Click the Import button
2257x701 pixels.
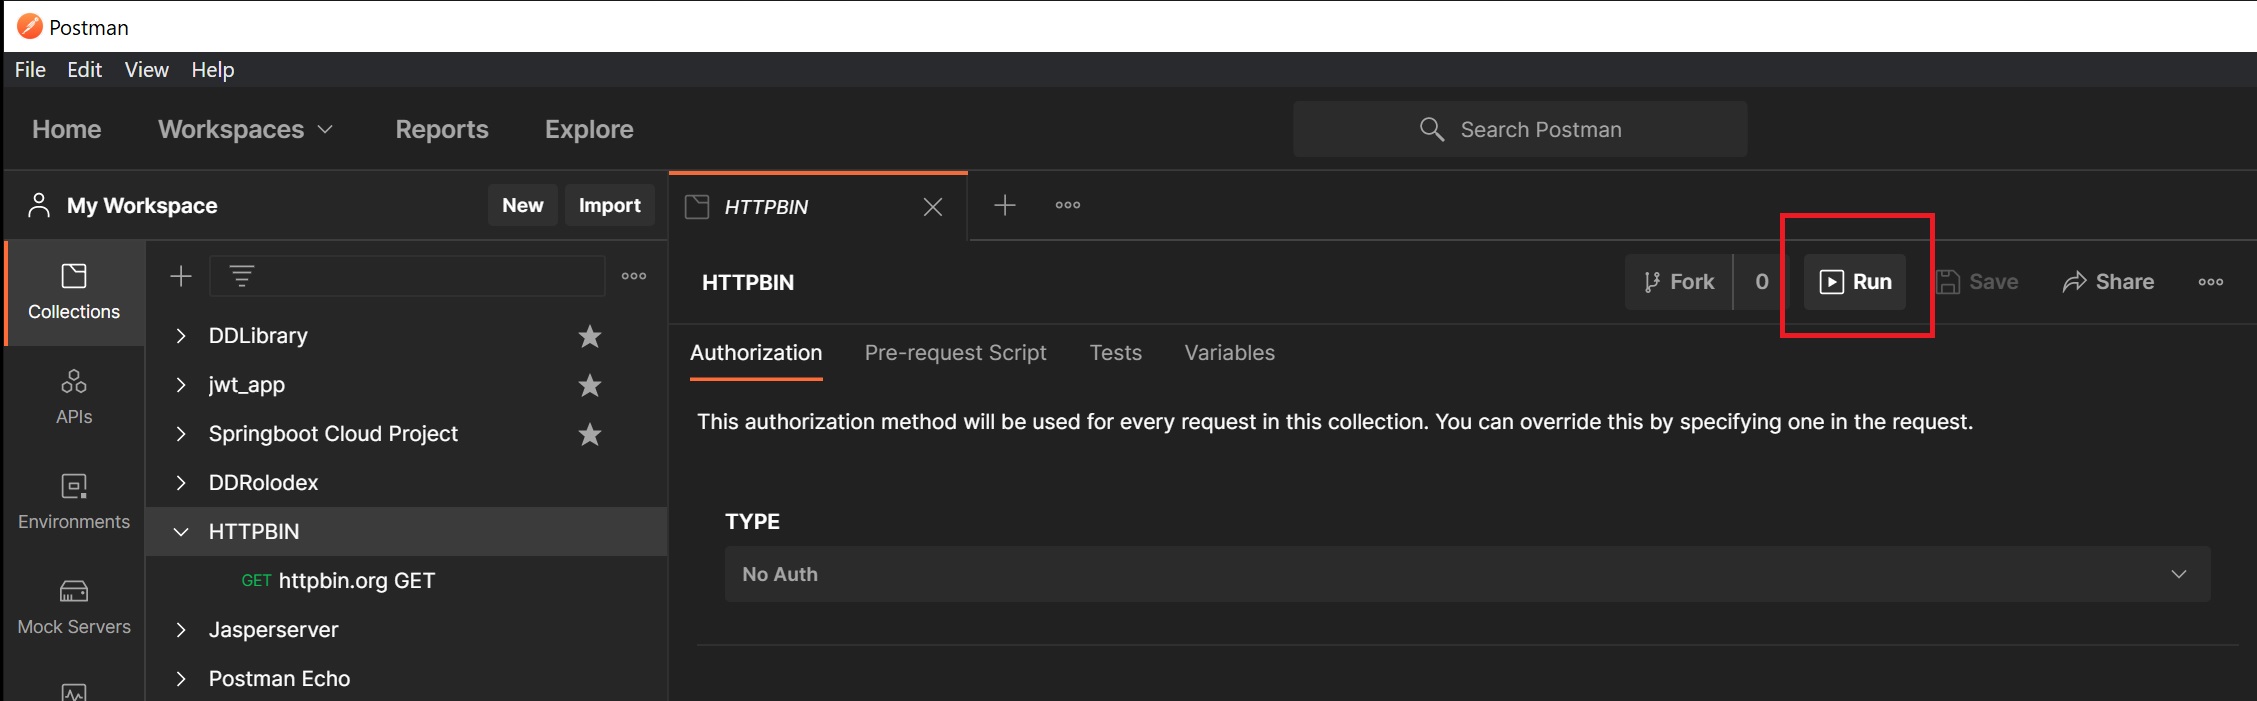pyautogui.click(x=609, y=205)
